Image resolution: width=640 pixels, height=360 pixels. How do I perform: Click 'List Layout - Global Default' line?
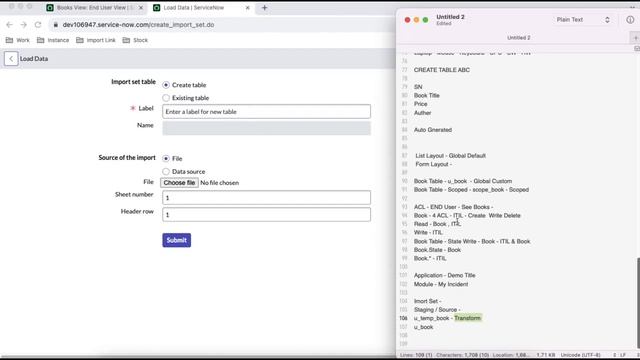[451, 156]
